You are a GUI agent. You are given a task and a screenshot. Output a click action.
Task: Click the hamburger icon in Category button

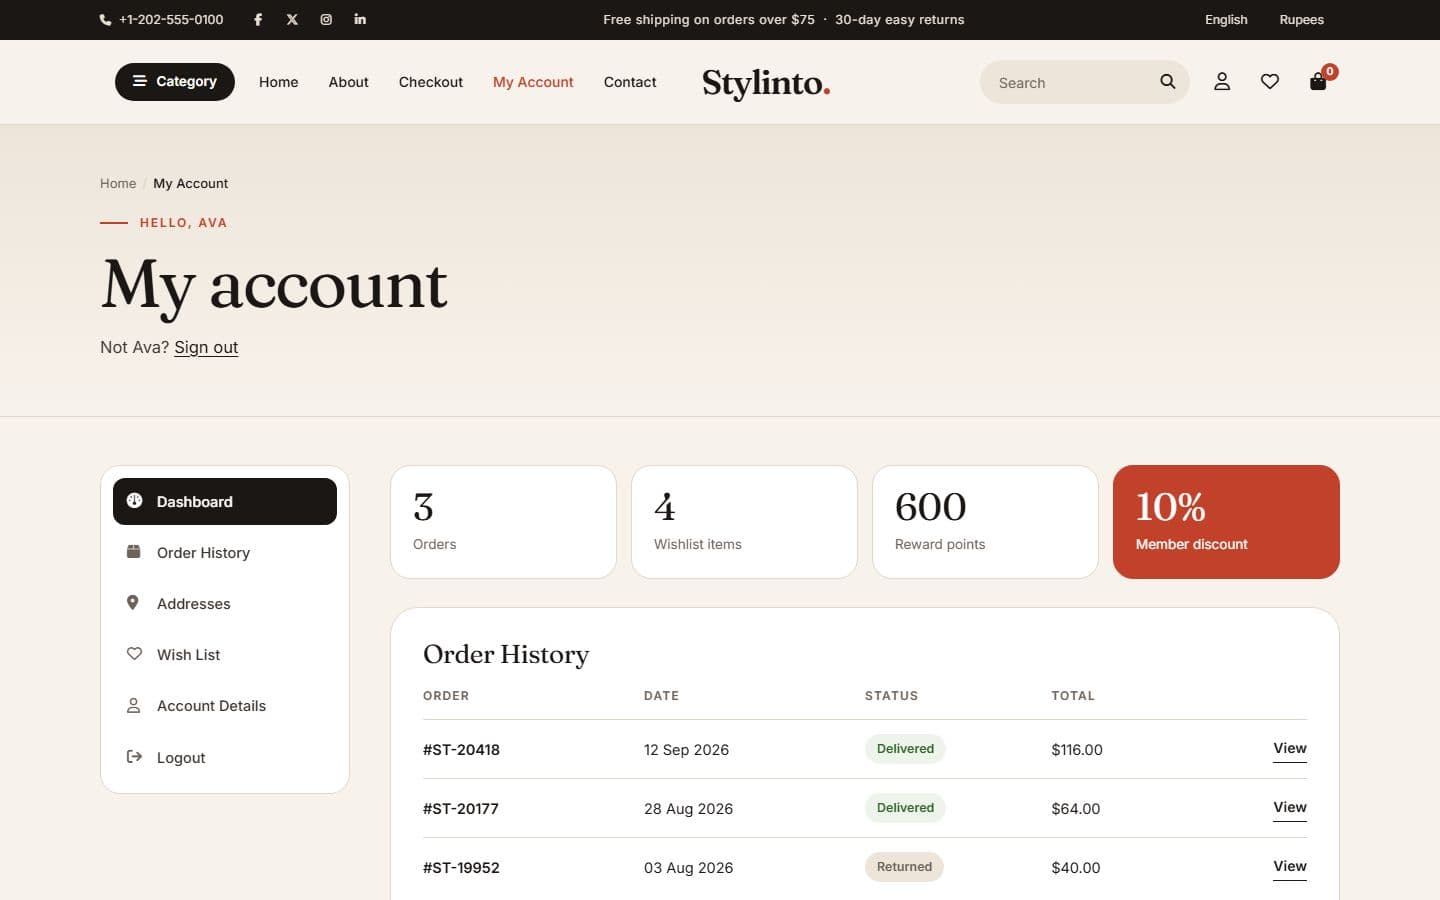pyautogui.click(x=140, y=81)
